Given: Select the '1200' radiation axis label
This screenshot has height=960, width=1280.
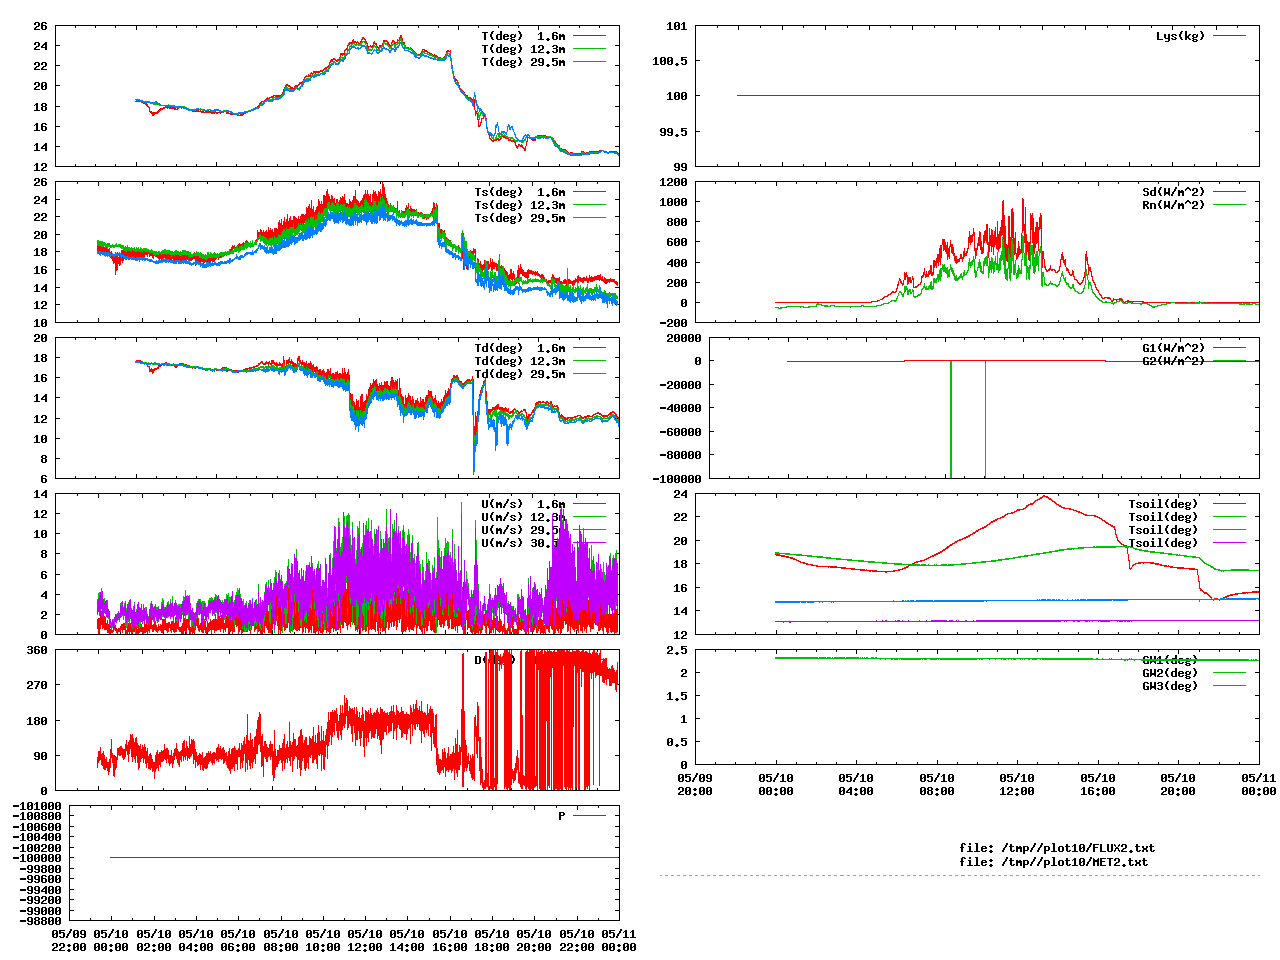Looking at the screenshot, I should pos(673,182).
